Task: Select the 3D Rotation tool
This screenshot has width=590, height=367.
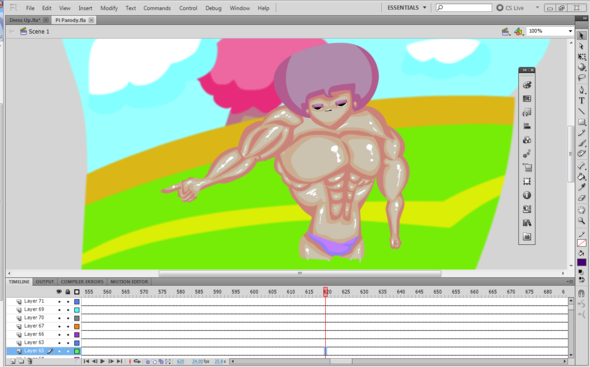Action: click(582, 67)
